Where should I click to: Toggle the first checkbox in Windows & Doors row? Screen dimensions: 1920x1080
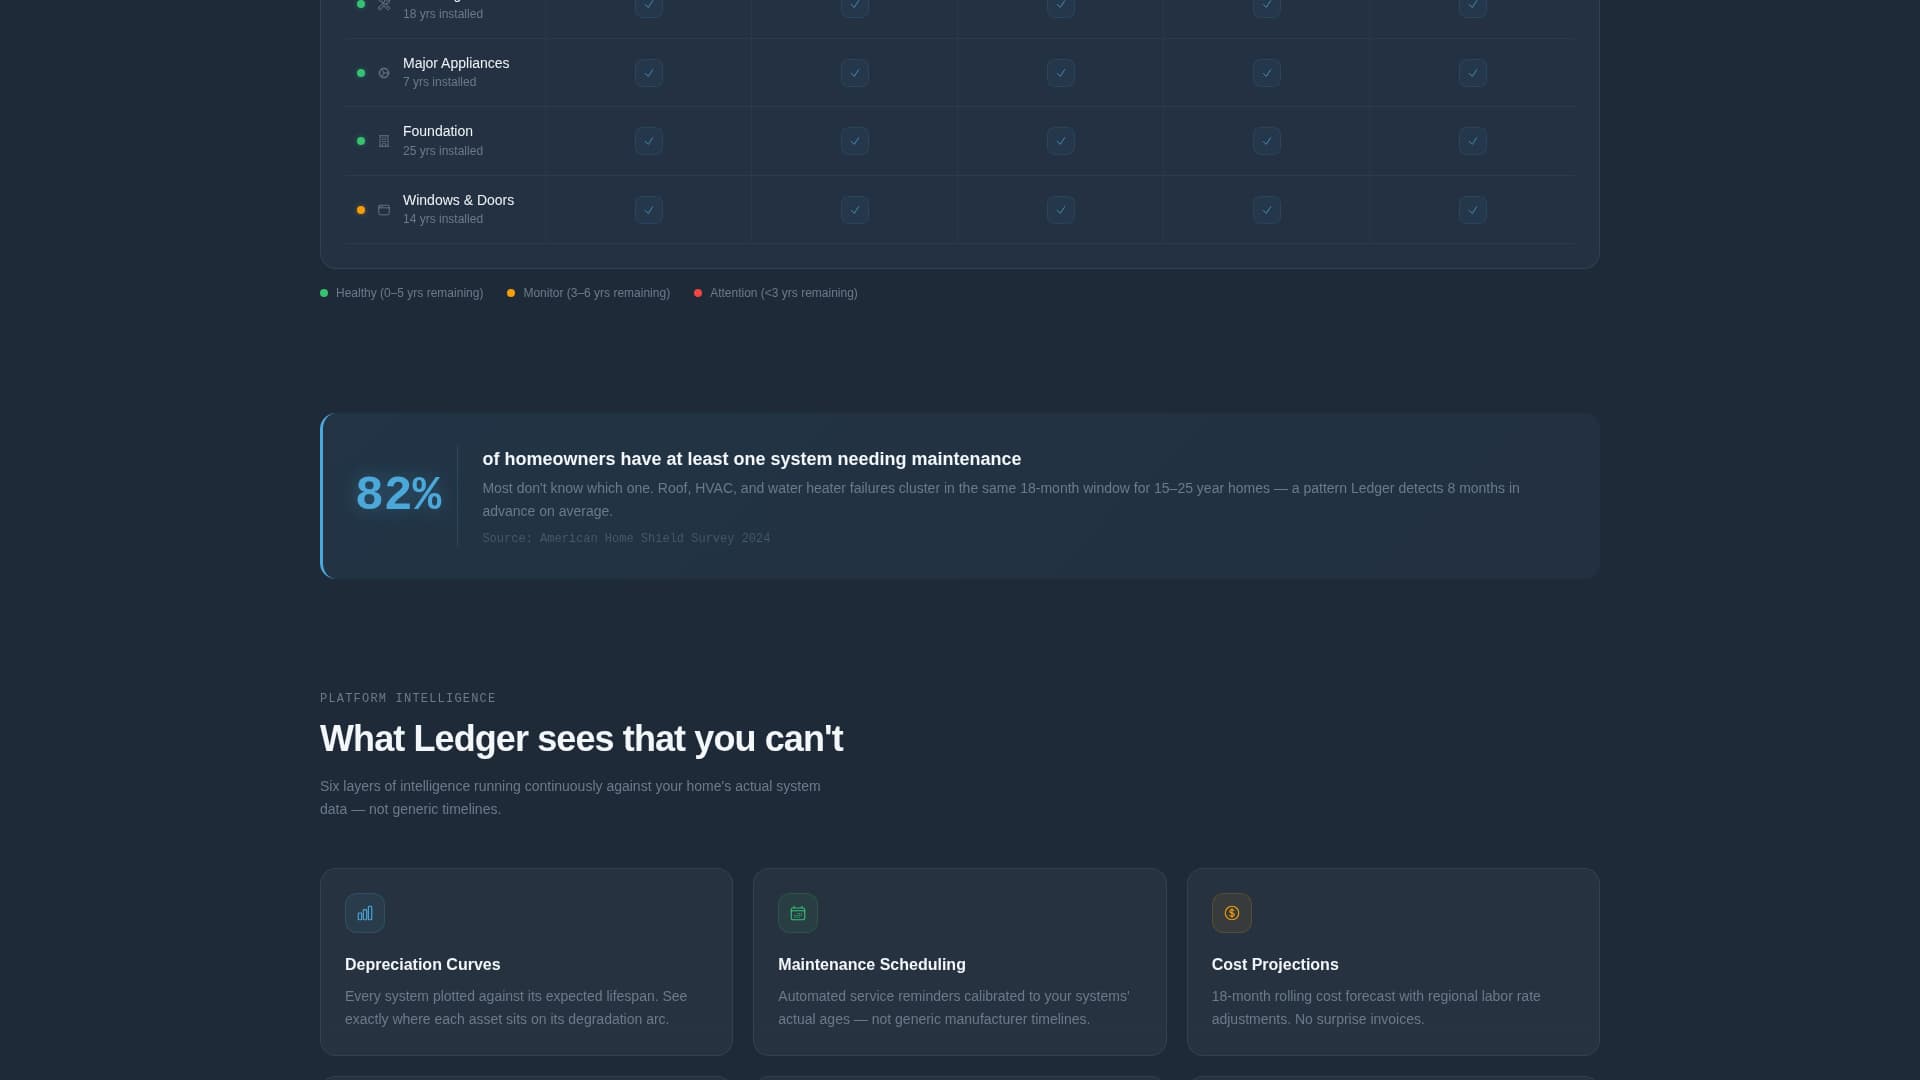(x=649, y=210)
